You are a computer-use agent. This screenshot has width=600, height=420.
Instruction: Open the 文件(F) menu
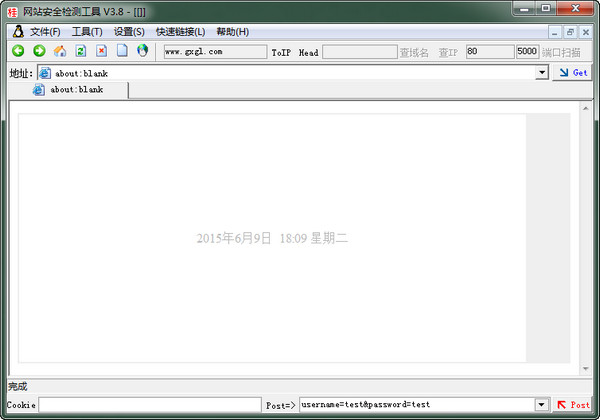click(45, 31)
